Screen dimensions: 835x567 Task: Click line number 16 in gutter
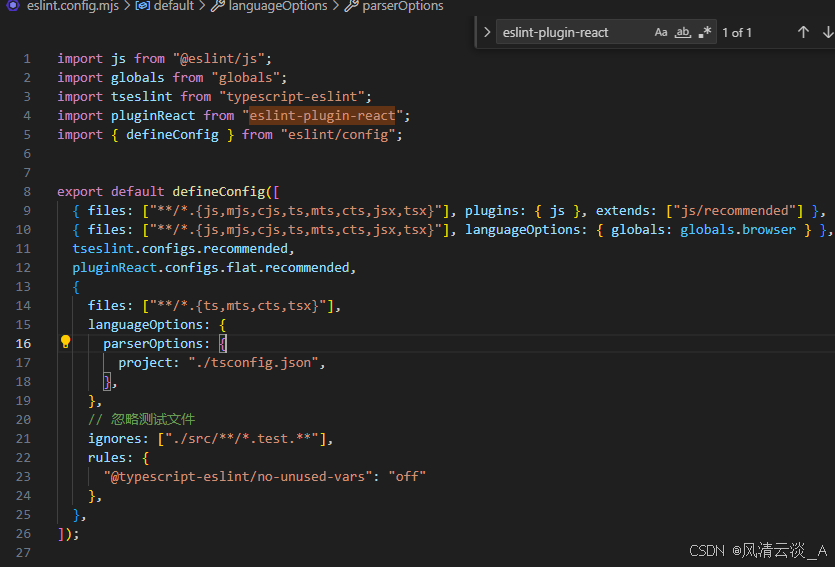point(23,343)
